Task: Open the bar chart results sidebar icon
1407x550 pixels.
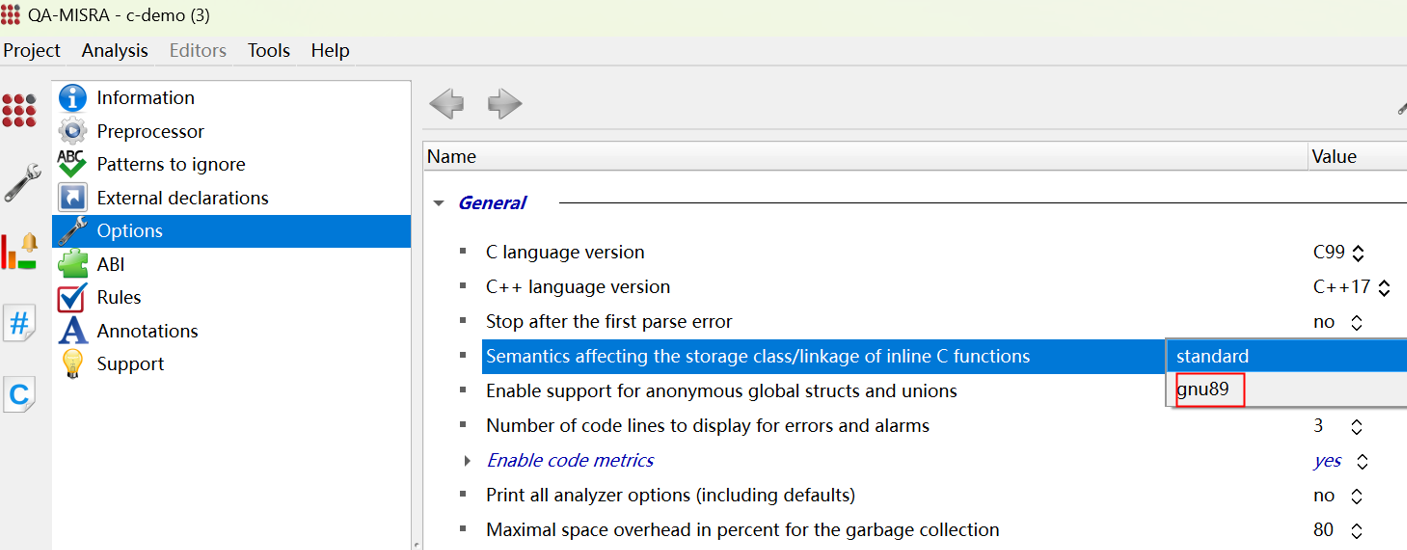Action: (19, 252)
